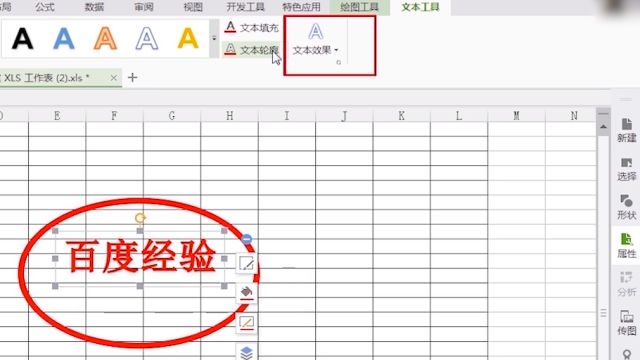Switch to 特色应用 ribbon tab

pyautogui.click(x=301, y=7)
